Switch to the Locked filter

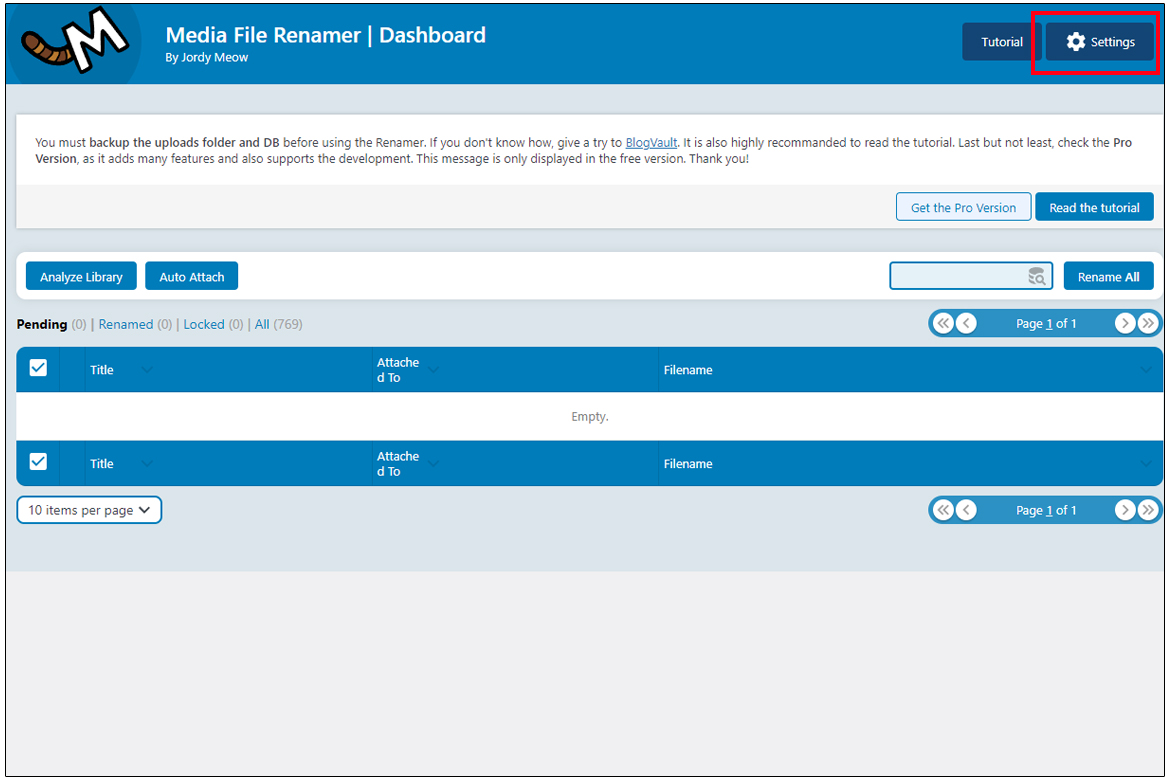point(204,324)
